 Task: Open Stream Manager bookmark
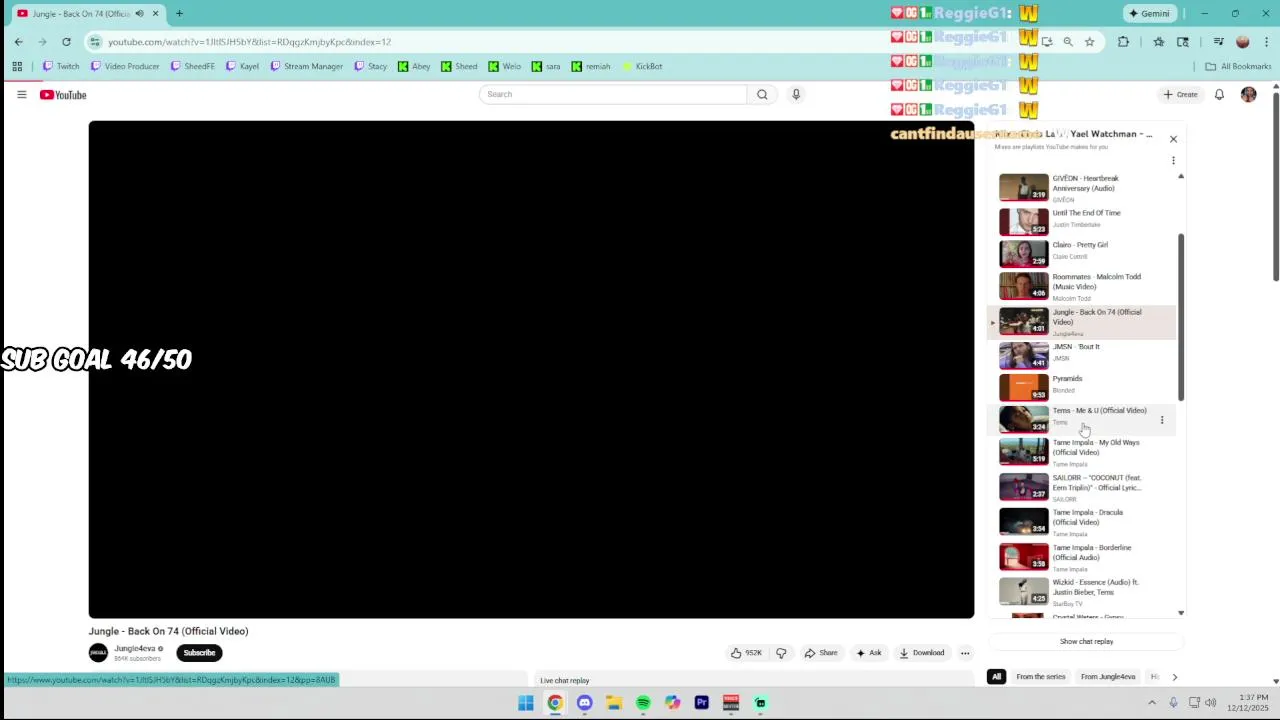(307, 66)
